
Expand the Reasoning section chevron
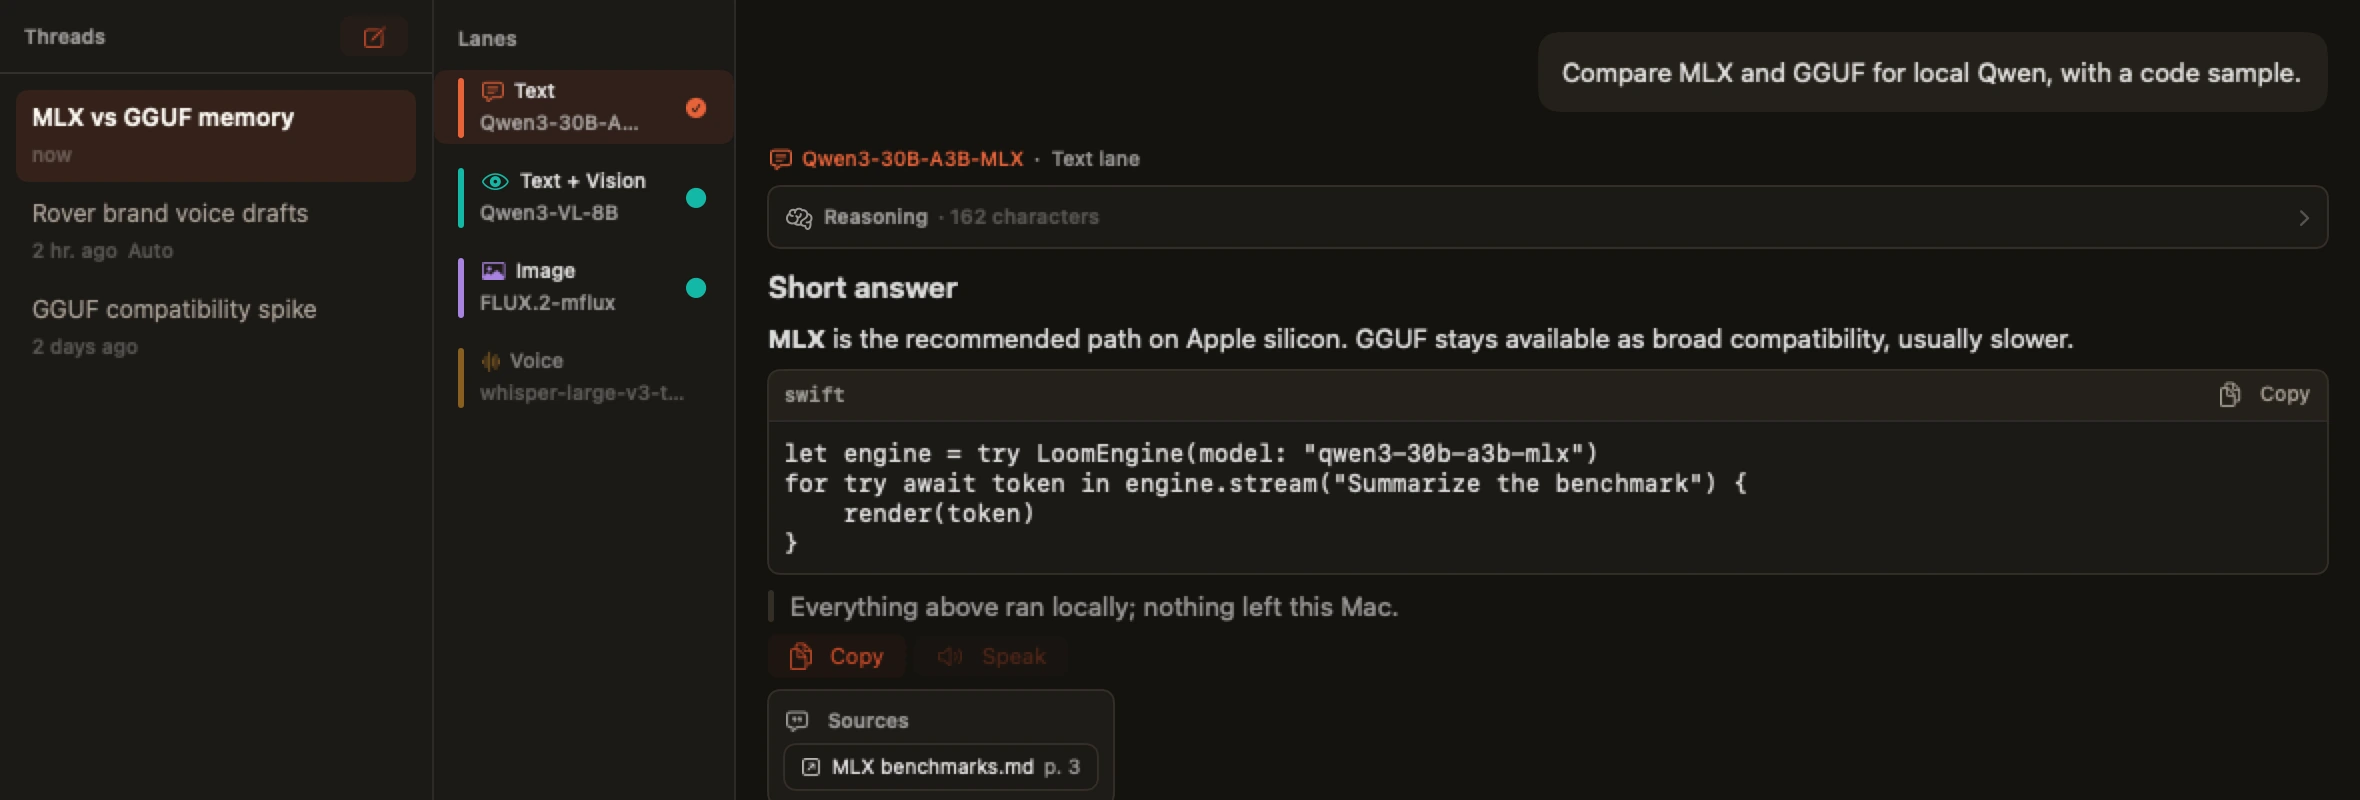(x=2304, y=218)
